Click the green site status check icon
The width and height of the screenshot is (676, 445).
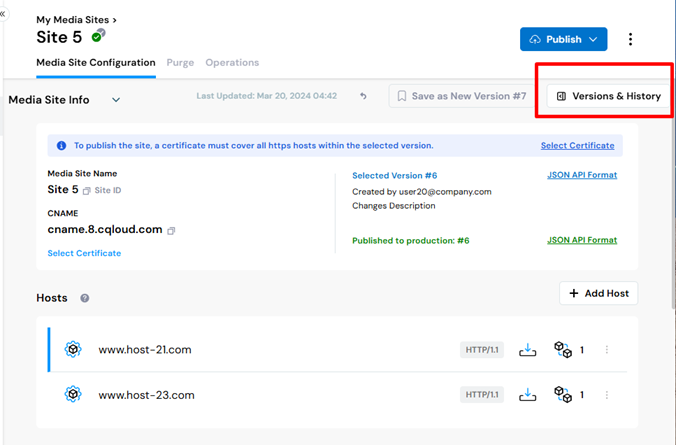point(97,37)
